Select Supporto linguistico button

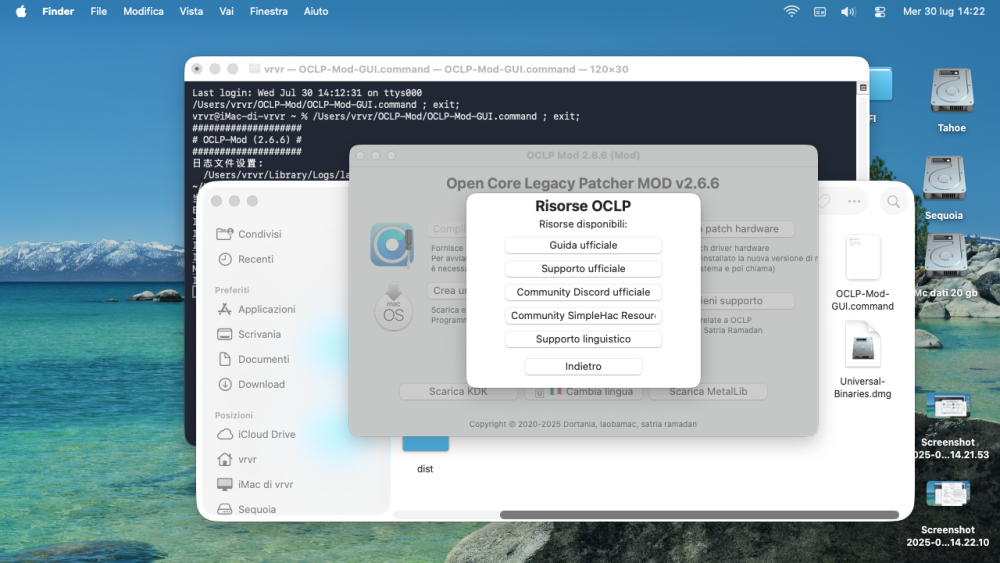pos(583,339)
